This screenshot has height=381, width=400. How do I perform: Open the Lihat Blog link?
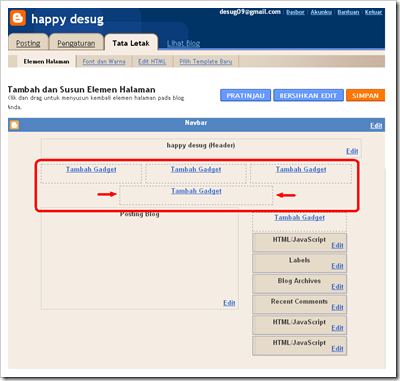183,43
